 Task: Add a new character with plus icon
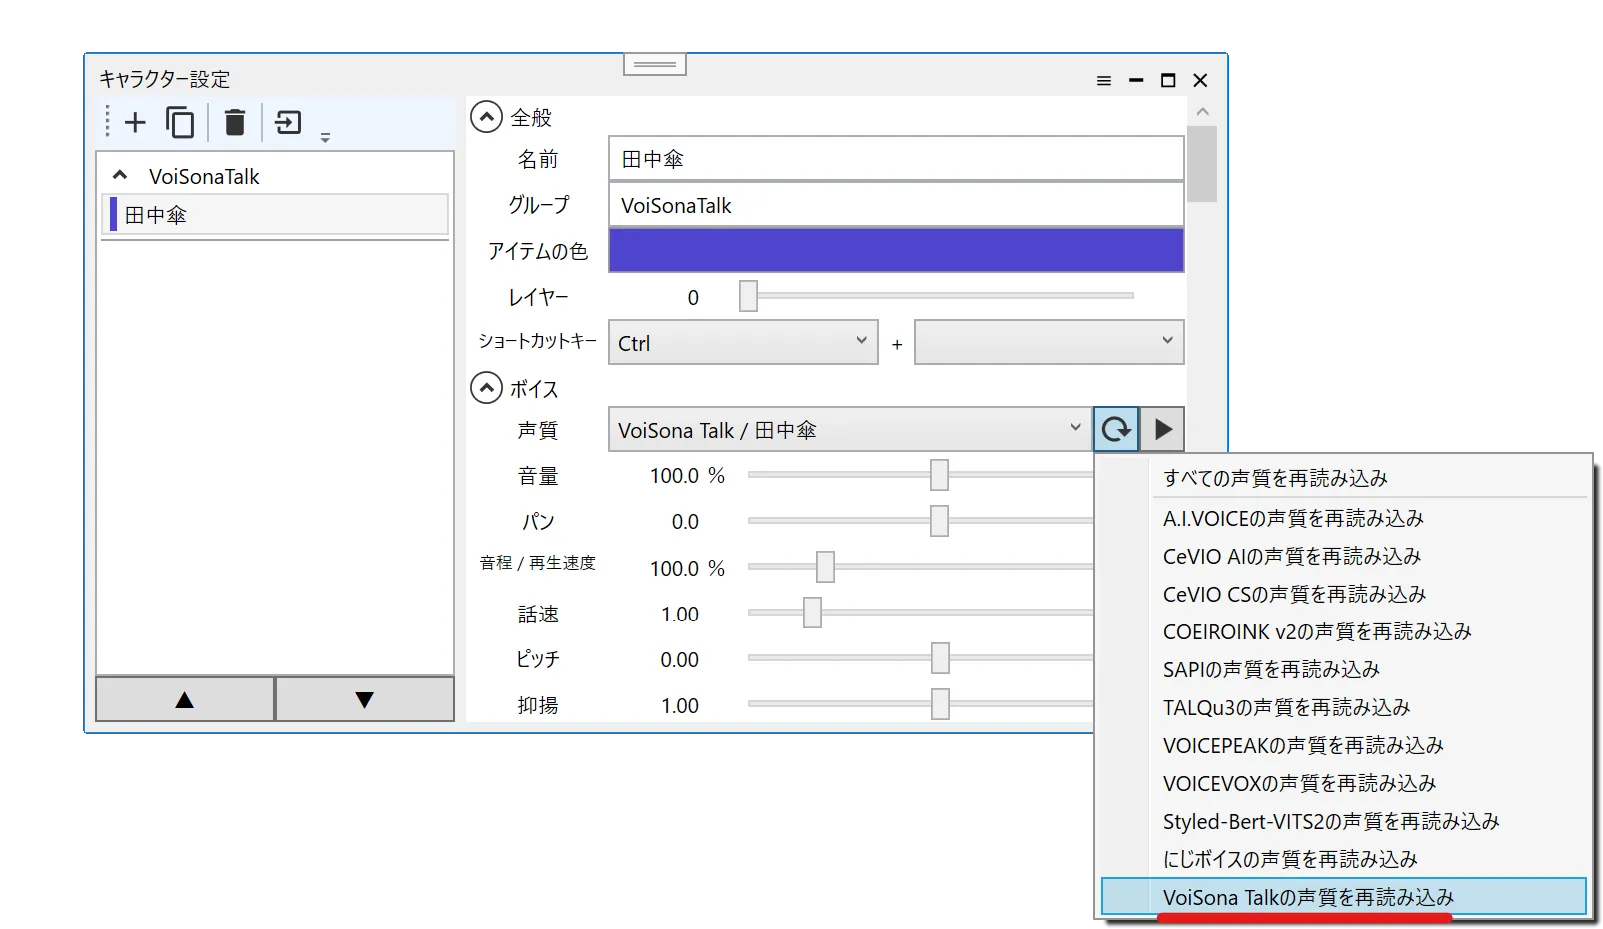tap(135, 122)
